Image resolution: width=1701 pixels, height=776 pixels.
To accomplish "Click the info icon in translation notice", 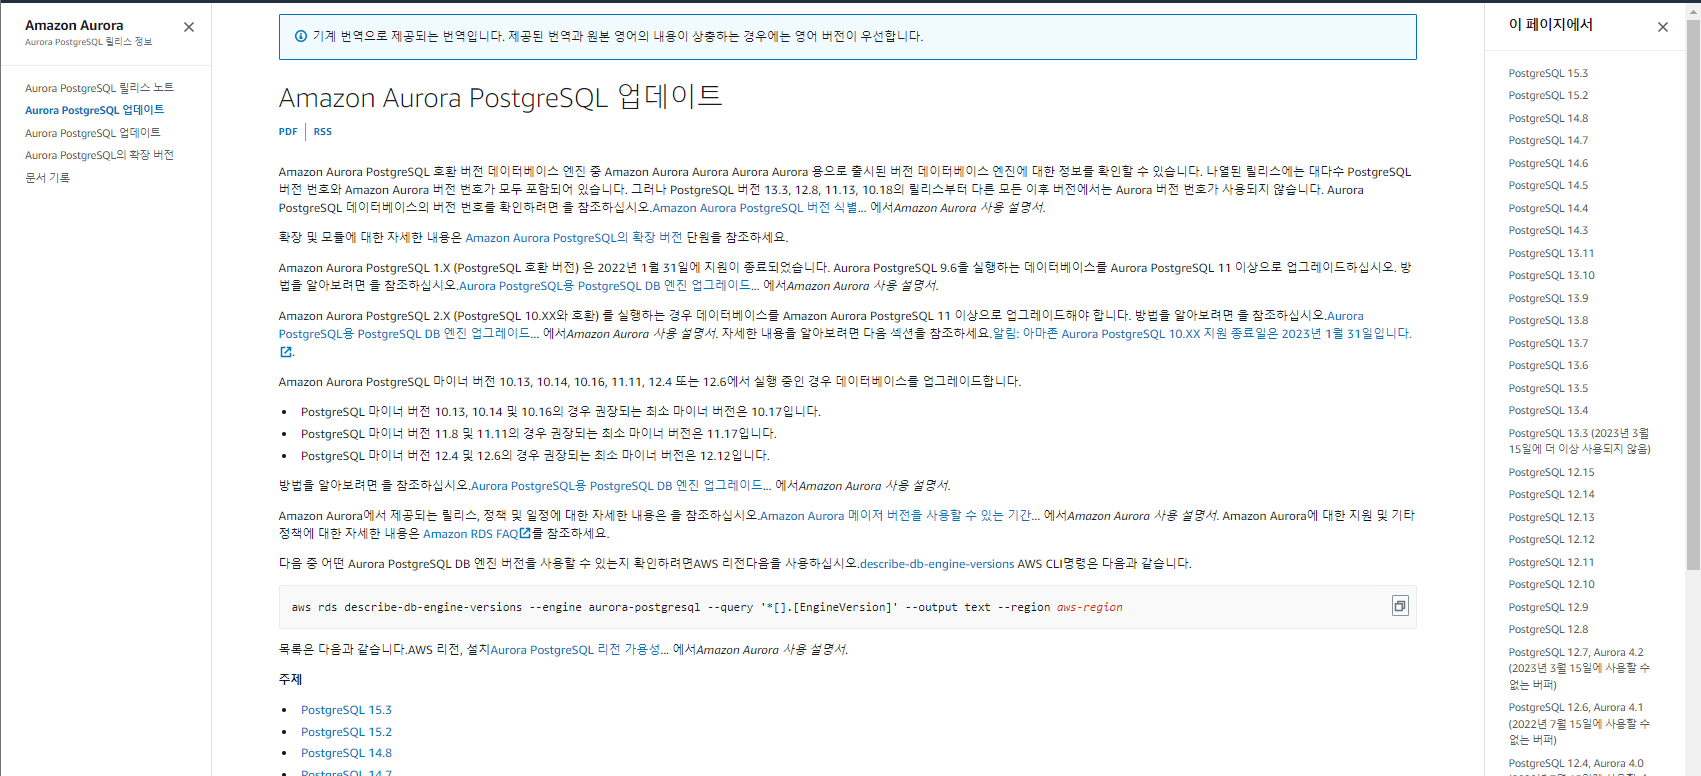I will click(x=301, y=36).
